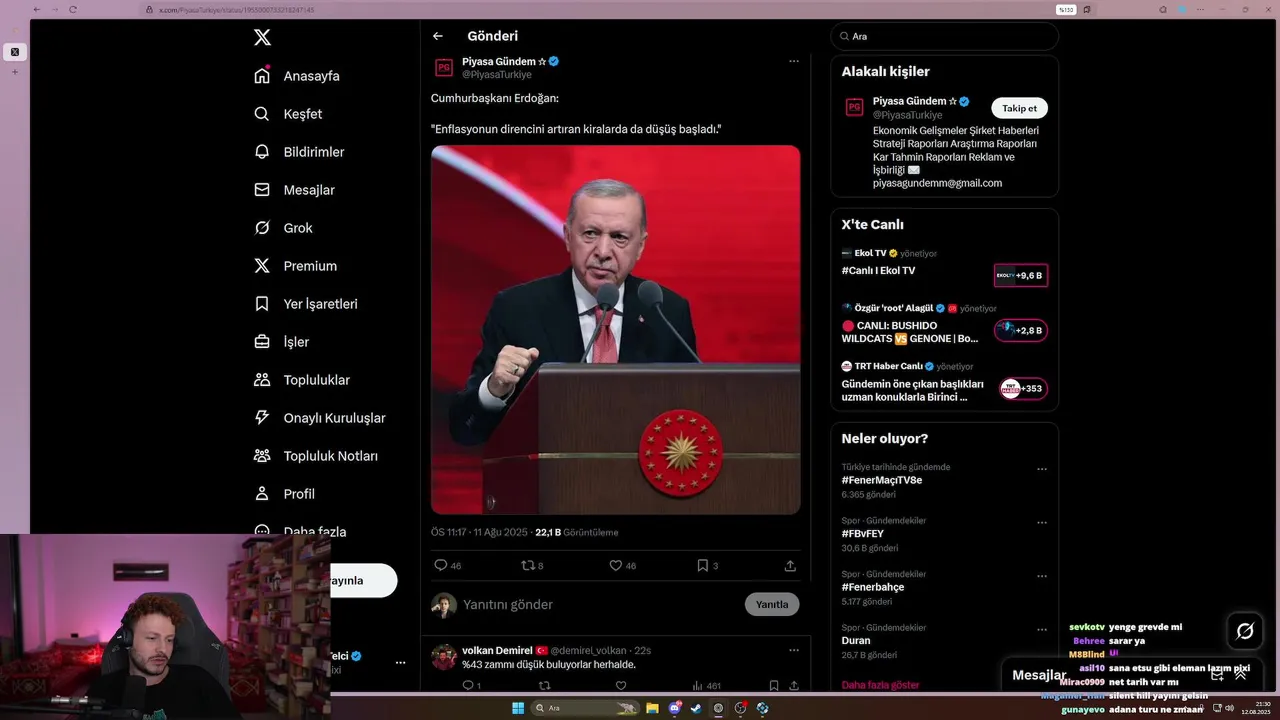Open the #FenerMaçıTV8e trend
The height and width of the screenshot is (720, 1280).
(x=882, y=480)
